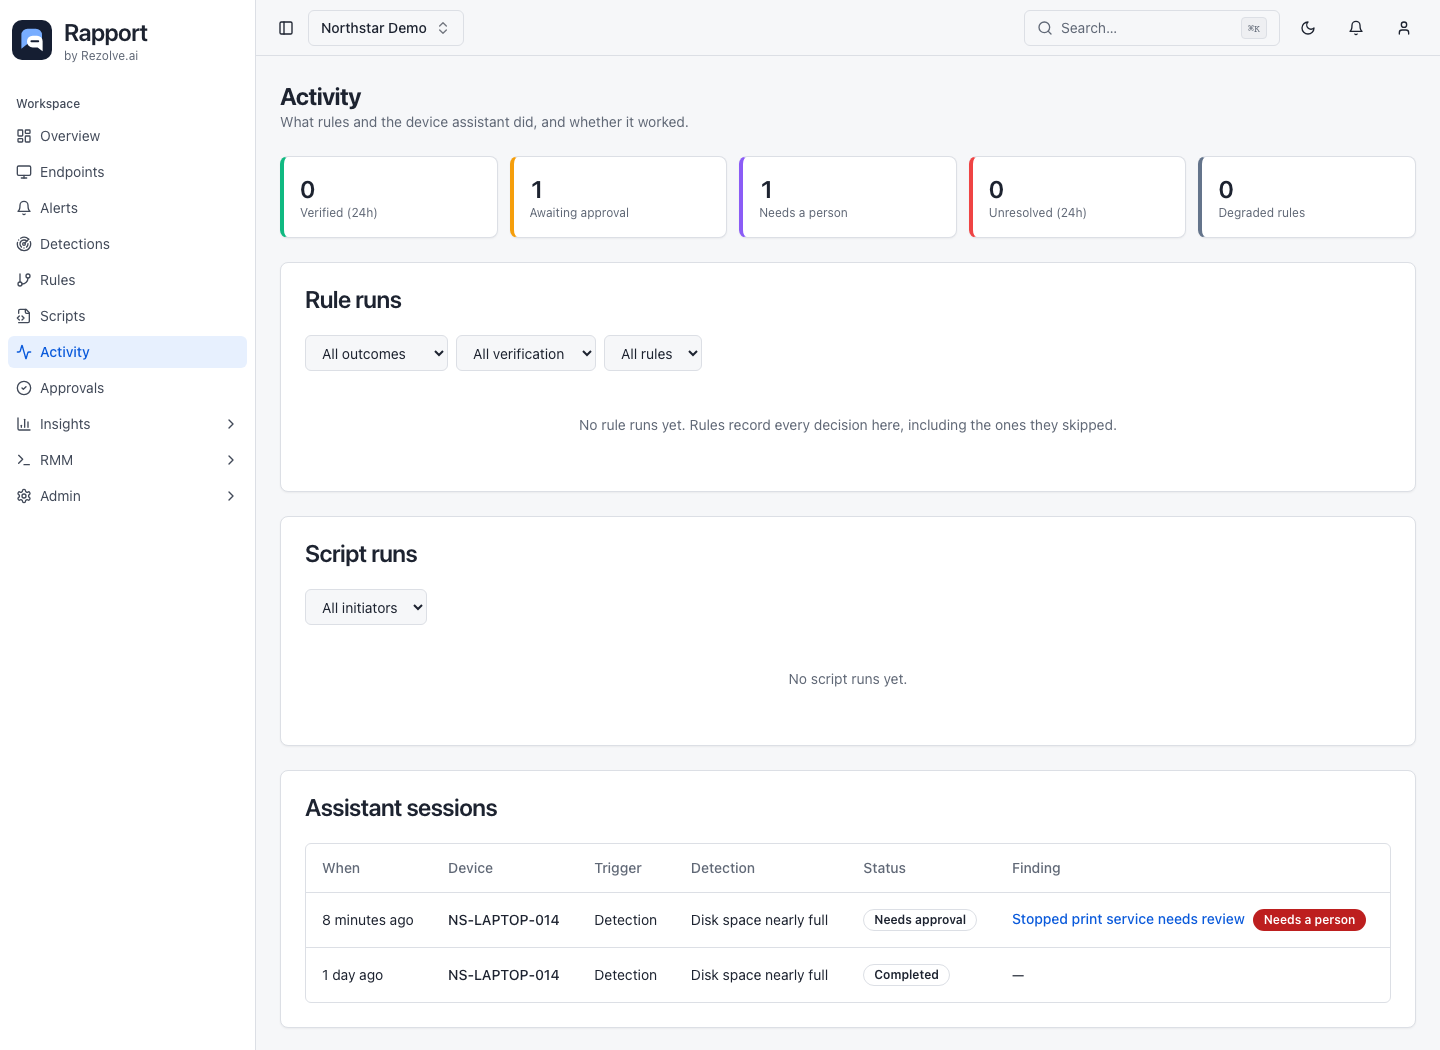Screen dimensions: 1440x1050
Task: Click the Completed status badge
Action: pos(906,975)
